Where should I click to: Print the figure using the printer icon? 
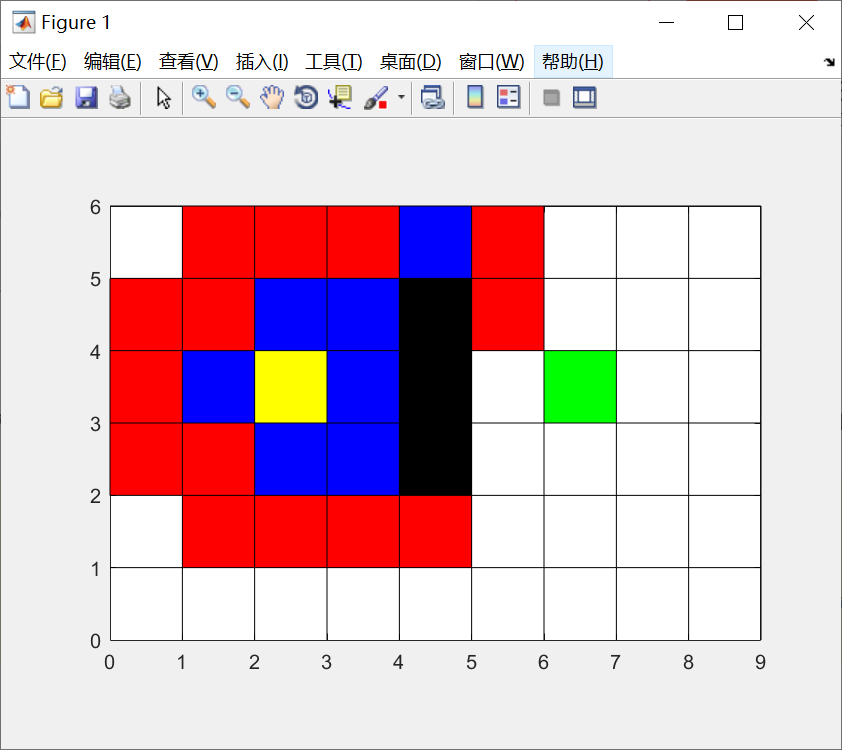pos(120,98)
